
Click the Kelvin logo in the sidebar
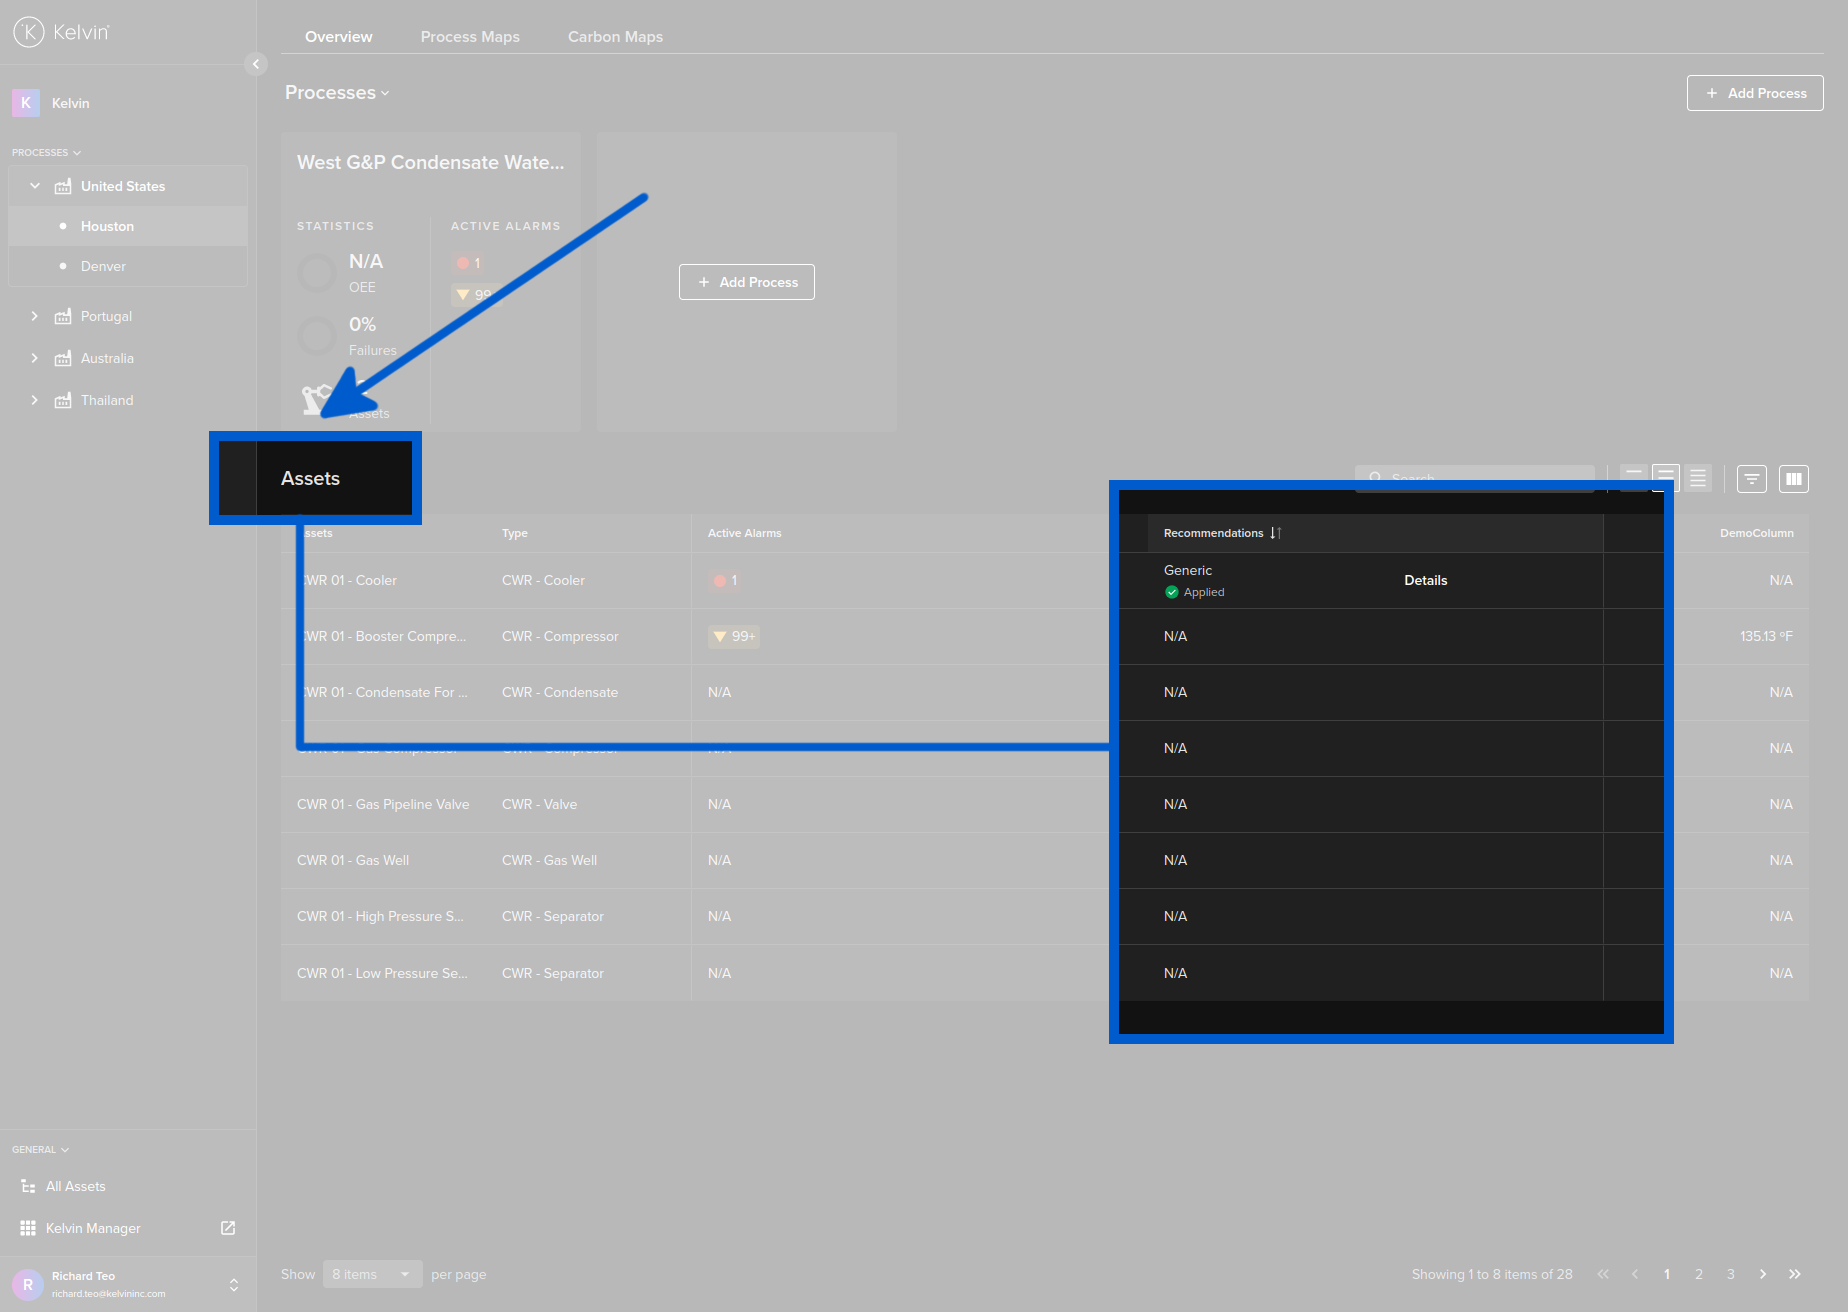tap(61, 32)
